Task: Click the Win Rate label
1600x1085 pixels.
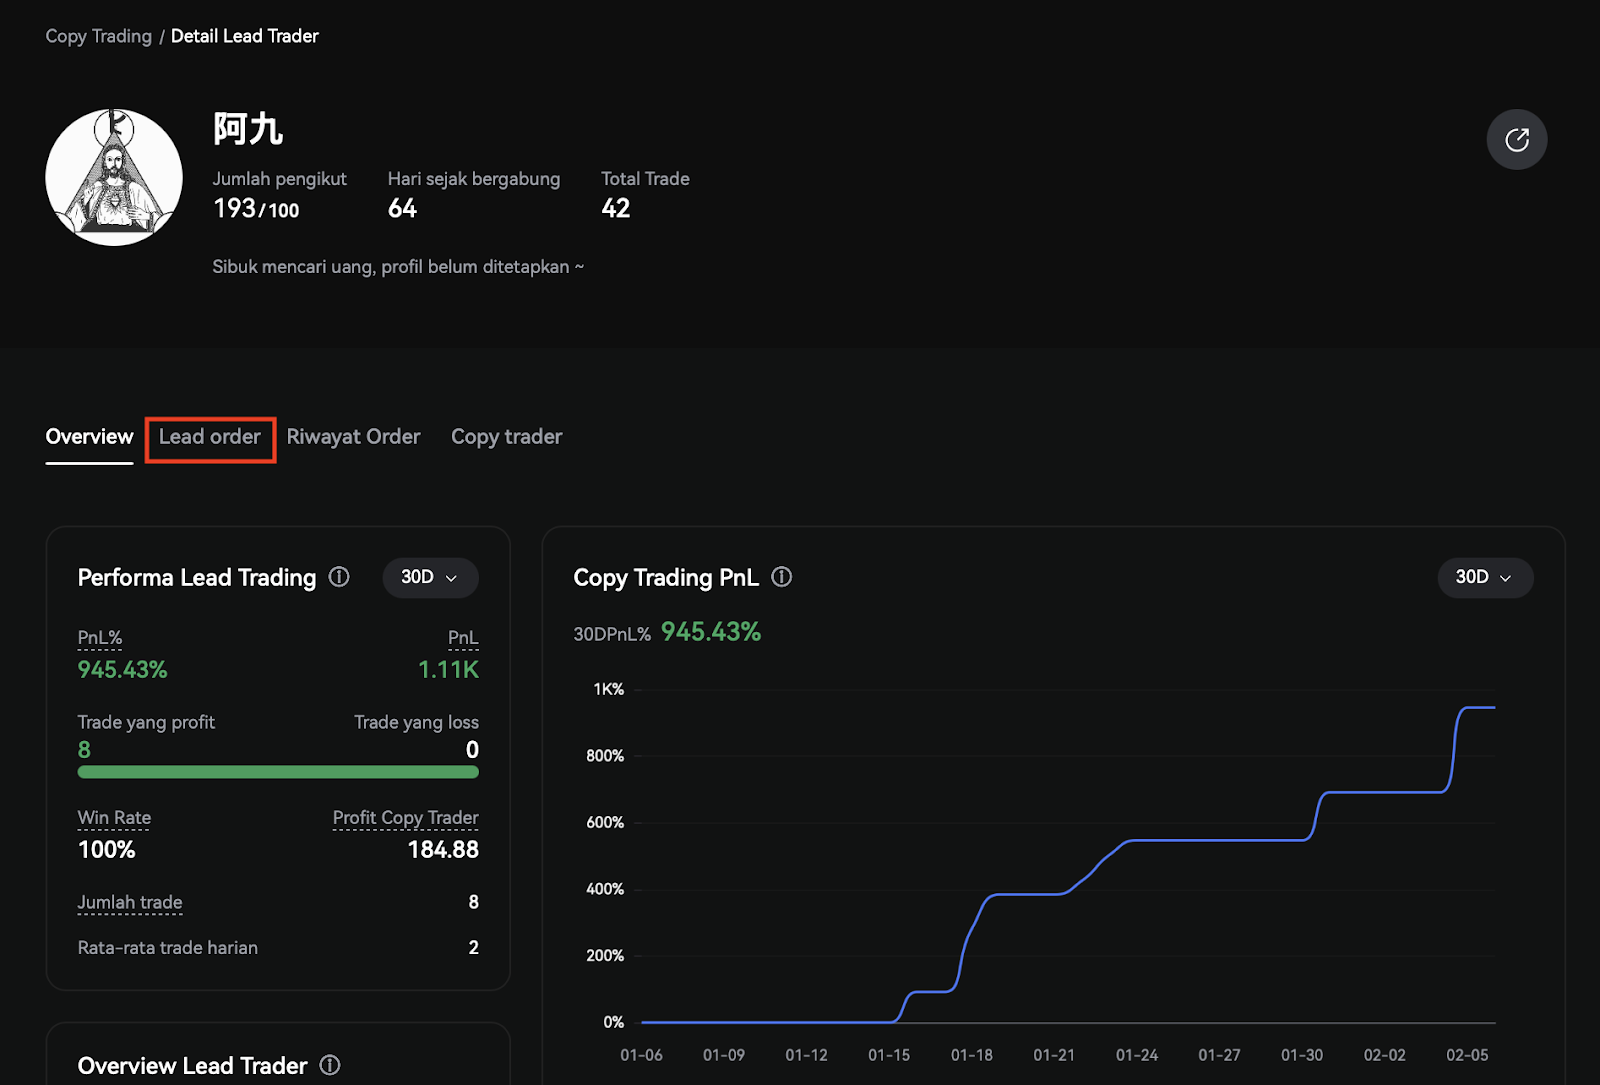Action: click(x=114, y=818)
